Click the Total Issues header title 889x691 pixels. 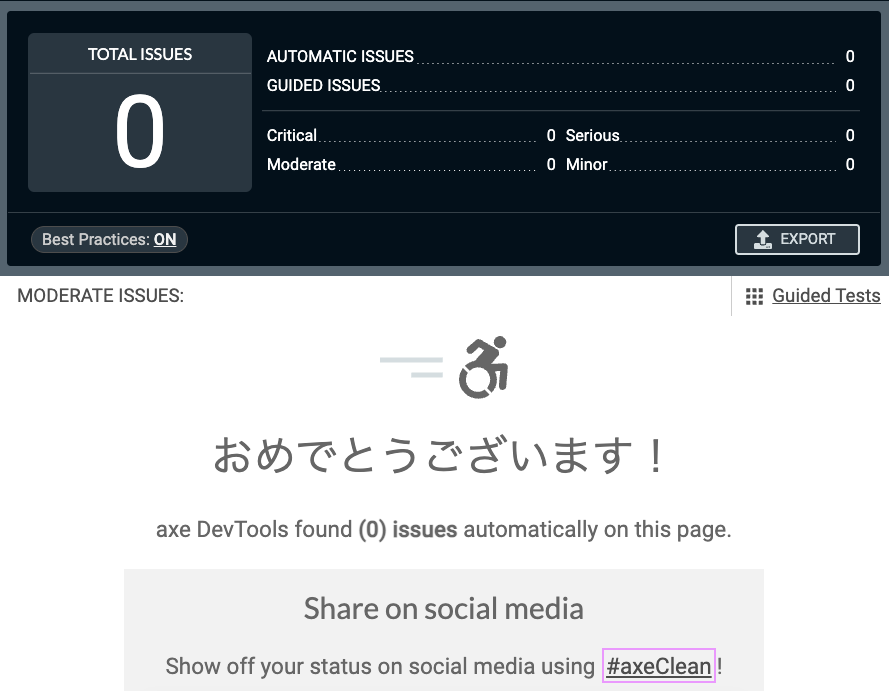[140, 54]
